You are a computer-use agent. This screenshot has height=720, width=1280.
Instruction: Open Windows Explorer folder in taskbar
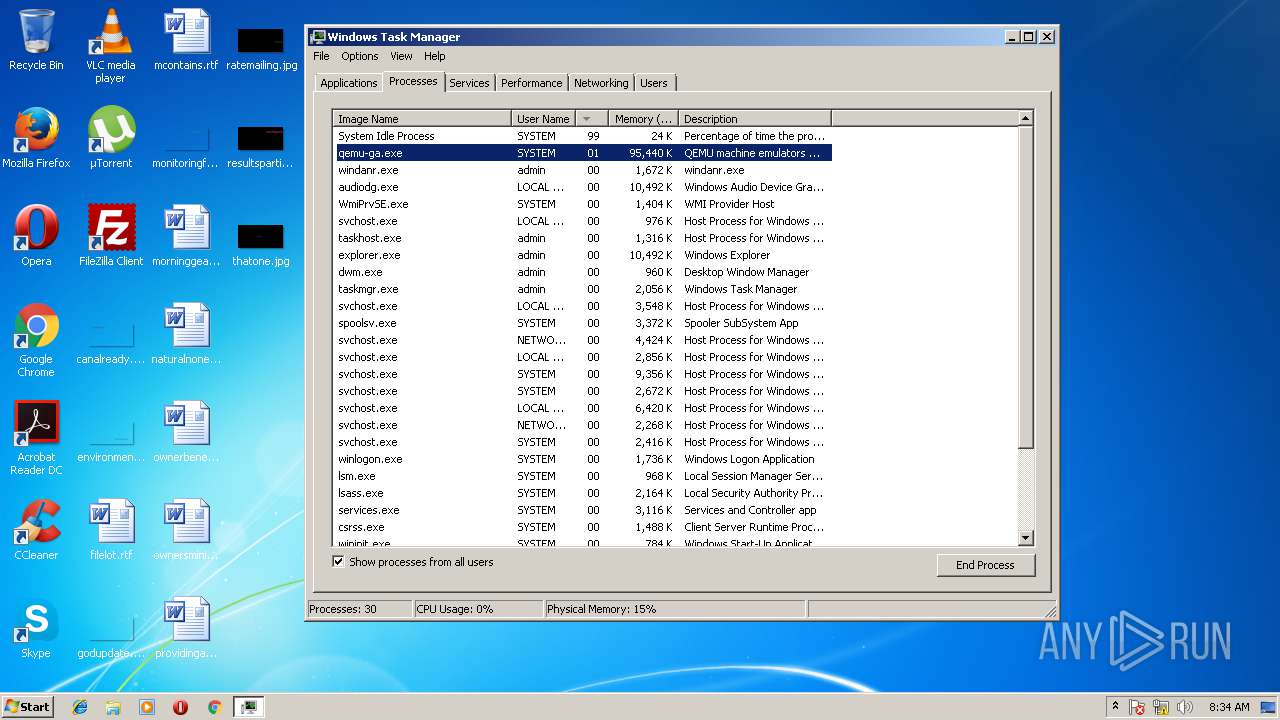pyautogui.click(x=113, y=707)
